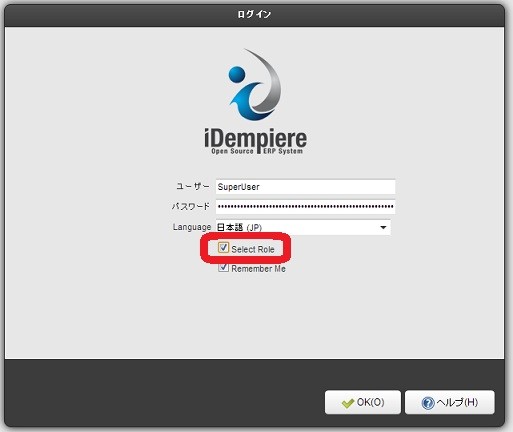Click the Open Source ERP System tagline
The width and height of the screenshot is (513, 432).
pyautogui.click(x=257, y=151)
